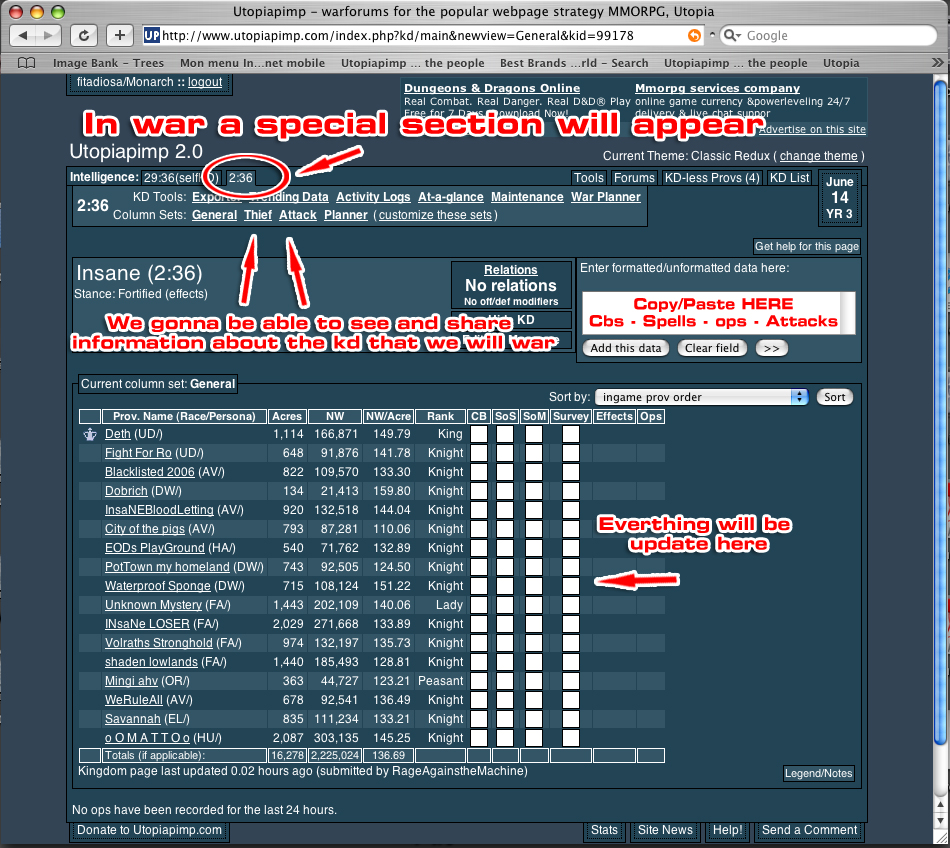
Task: Open the Best Brands bookmark
Action: (x=574, y=63)
